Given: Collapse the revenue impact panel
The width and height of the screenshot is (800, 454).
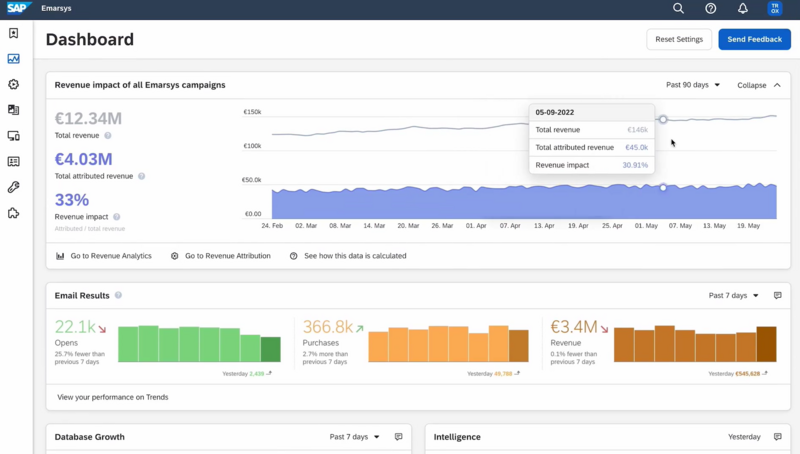Looking at the screenshot, I should [x=759, y=85].
